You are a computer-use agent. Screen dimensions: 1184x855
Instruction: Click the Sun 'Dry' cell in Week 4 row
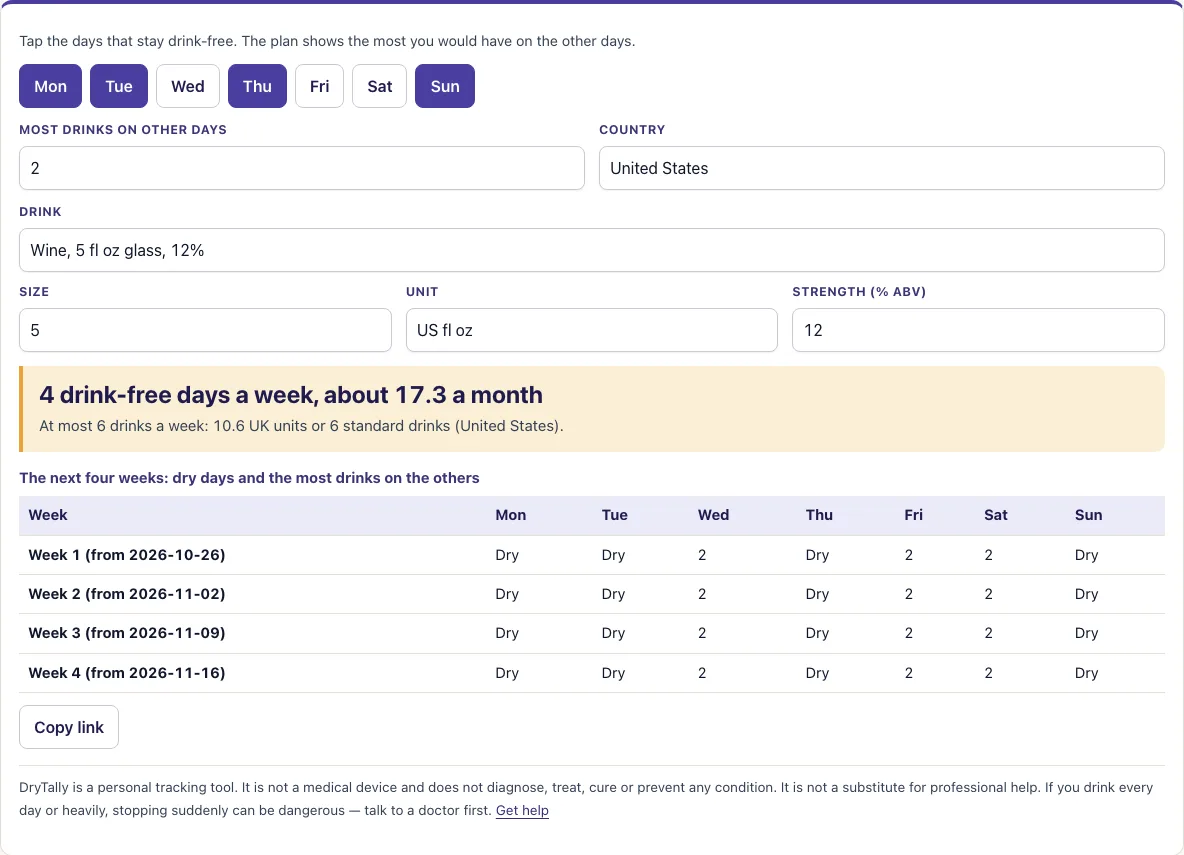1087,673
